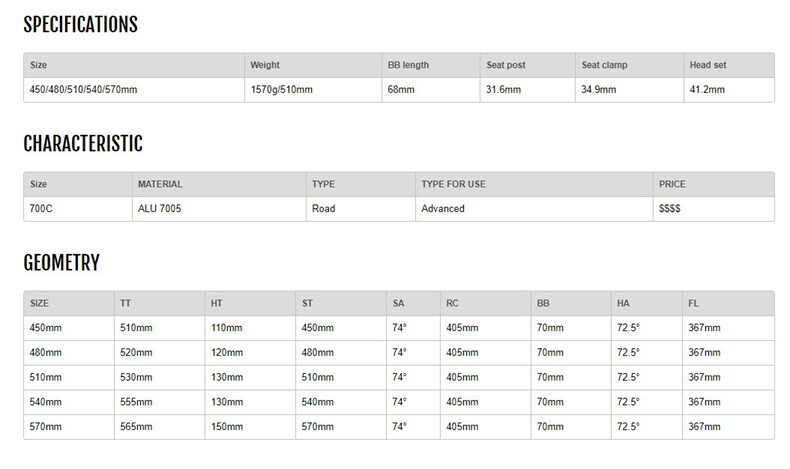Click the $$$$ price cell
790x469 pixels.
pyautogui.click(x=672, y=209)
